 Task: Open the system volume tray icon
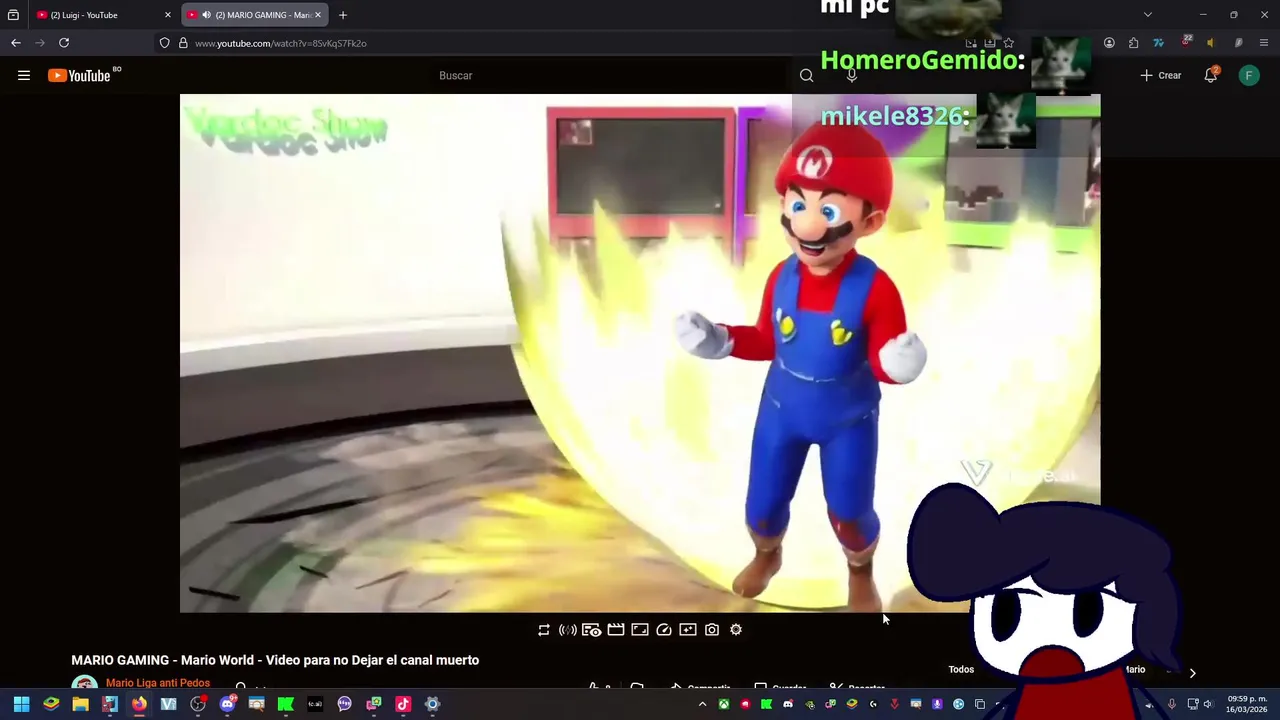click(1210, 704)
